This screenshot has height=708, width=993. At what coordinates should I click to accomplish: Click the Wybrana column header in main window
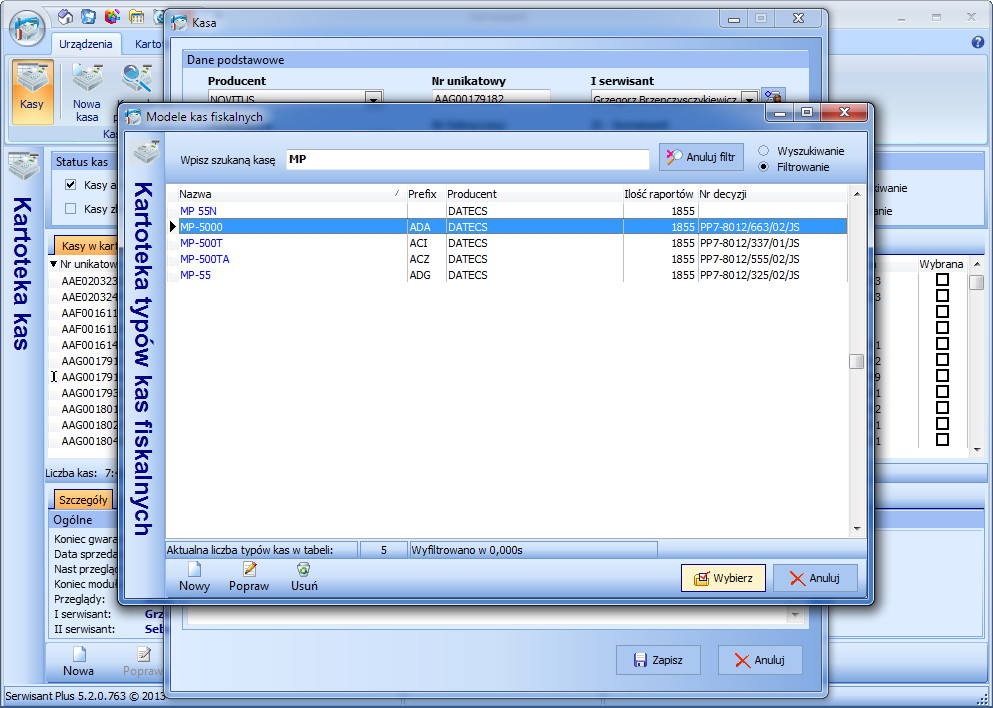click(x=941, y=264)
